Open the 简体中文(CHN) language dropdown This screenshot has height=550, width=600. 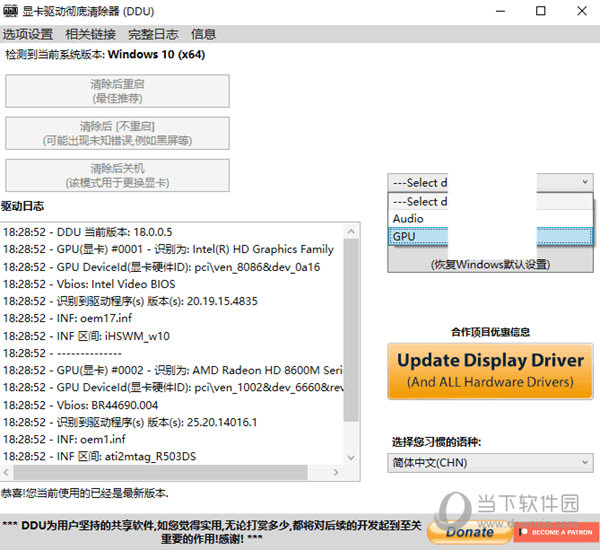point(491,463)
